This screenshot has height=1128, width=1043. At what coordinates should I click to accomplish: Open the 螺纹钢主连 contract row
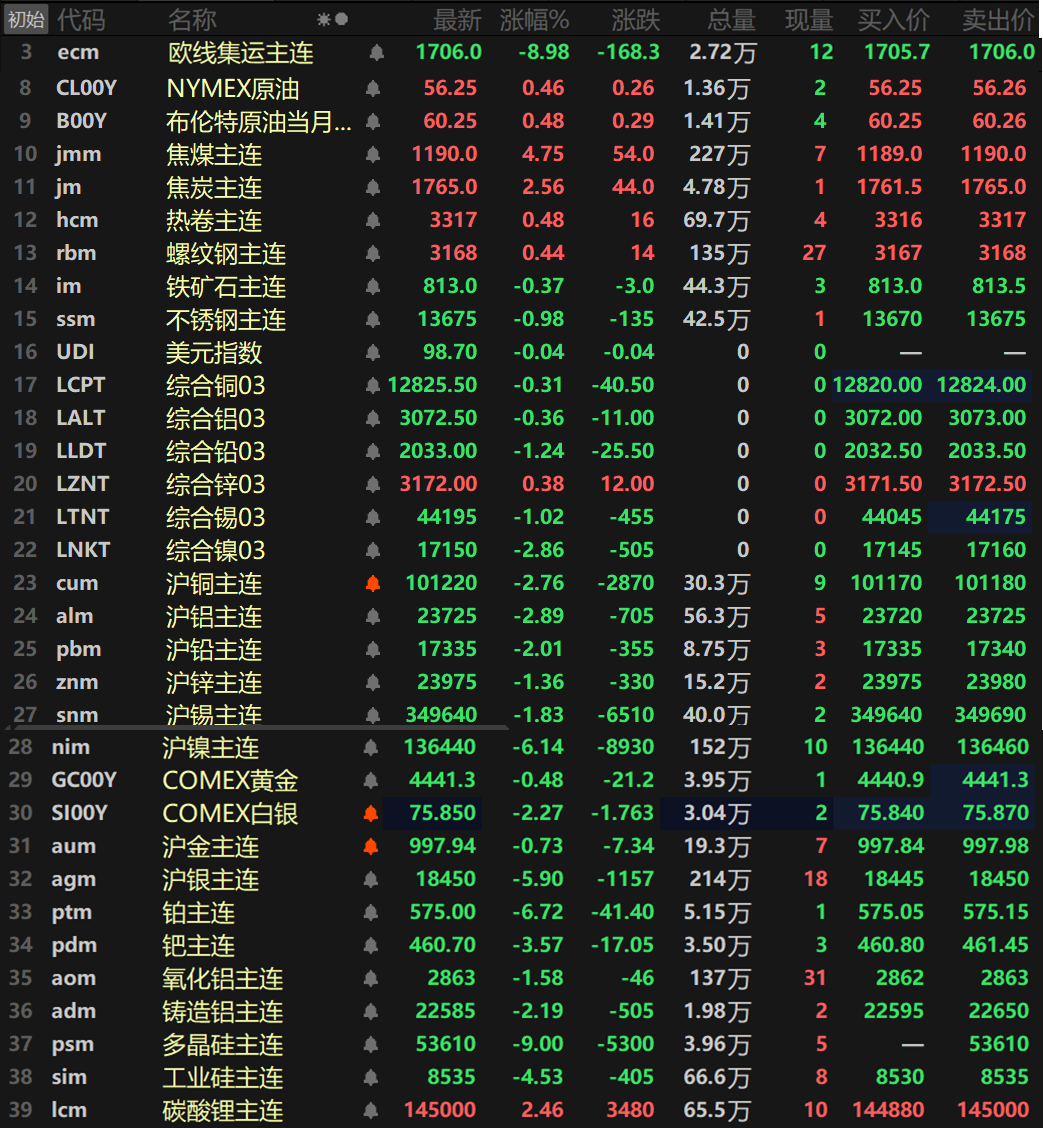(226, 253)
